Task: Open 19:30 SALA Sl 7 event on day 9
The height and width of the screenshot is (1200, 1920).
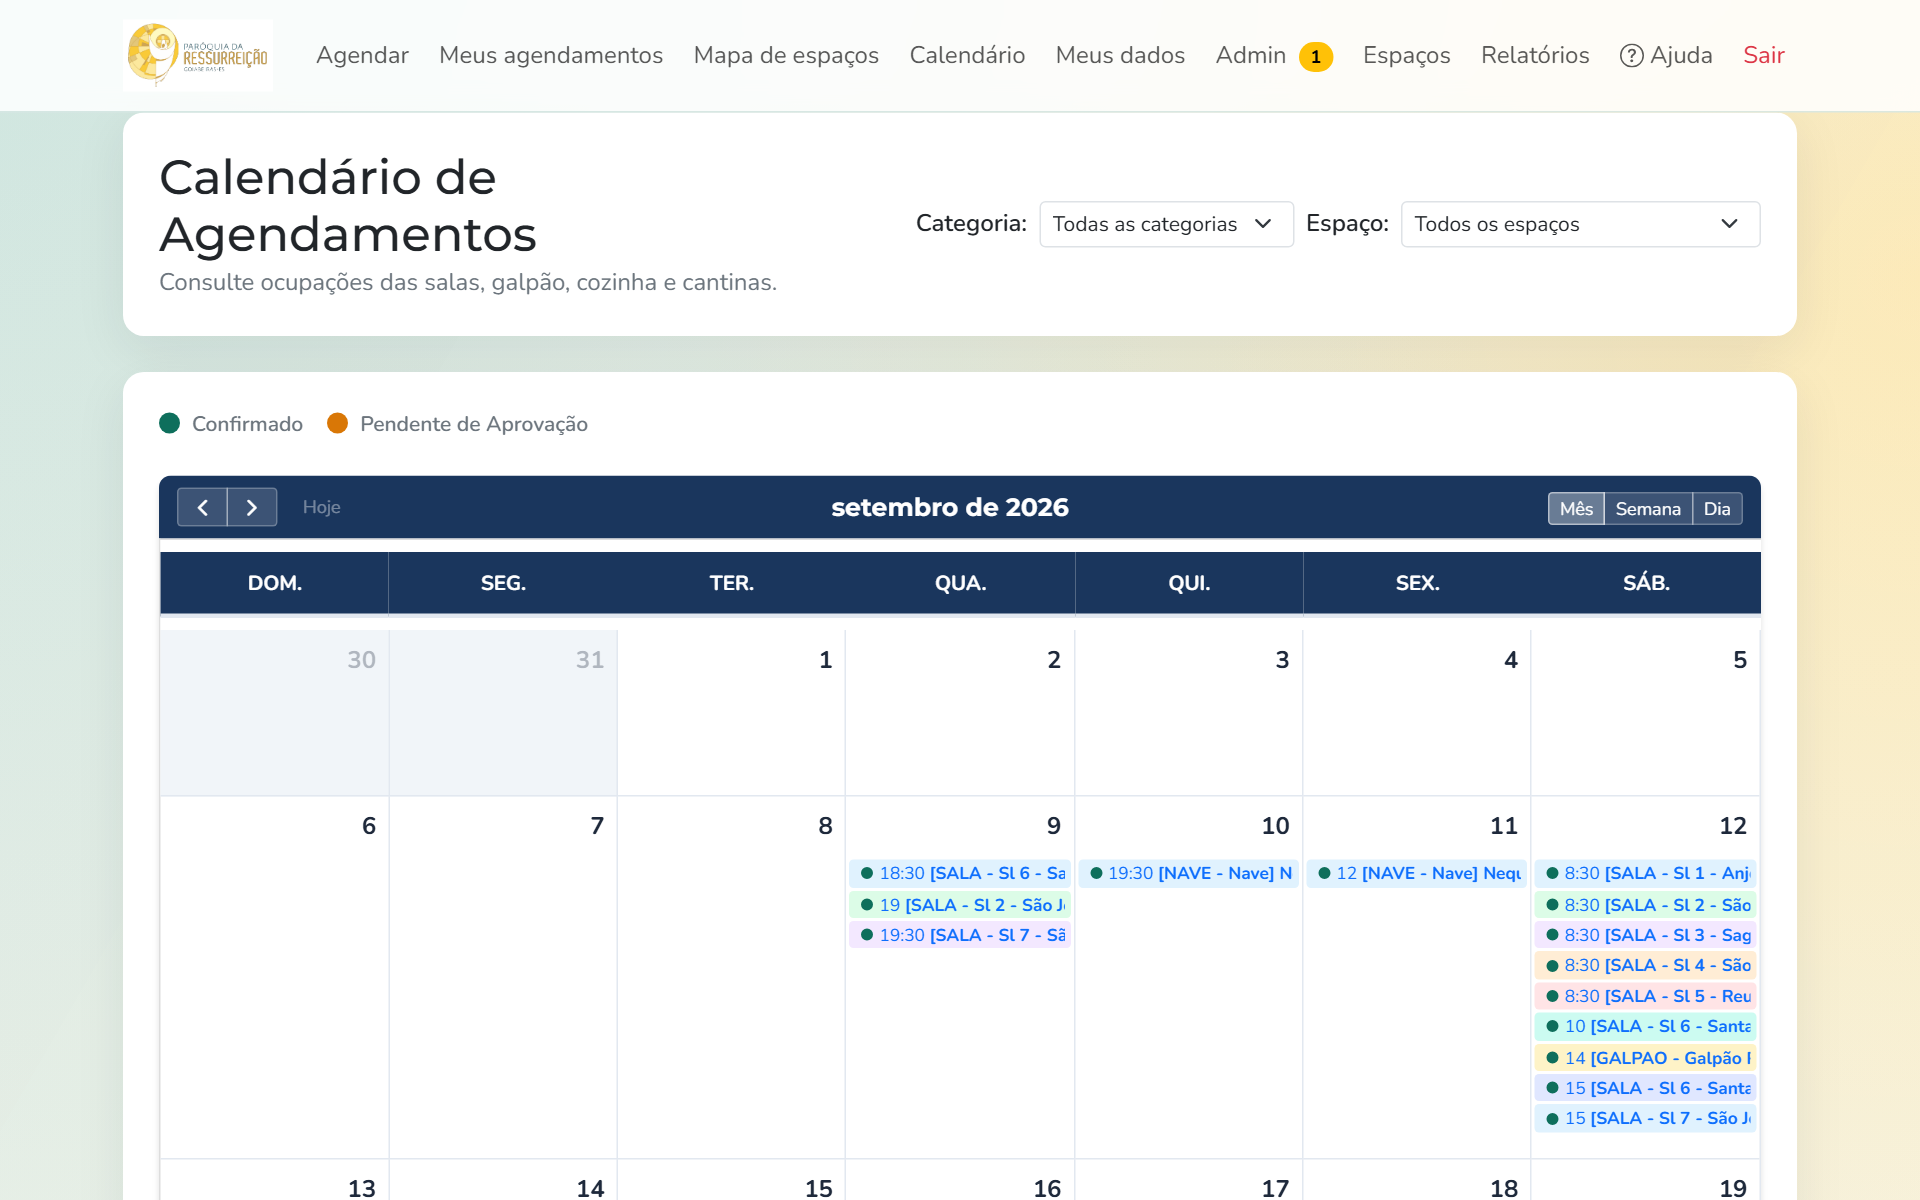Action: pos(960,935)
